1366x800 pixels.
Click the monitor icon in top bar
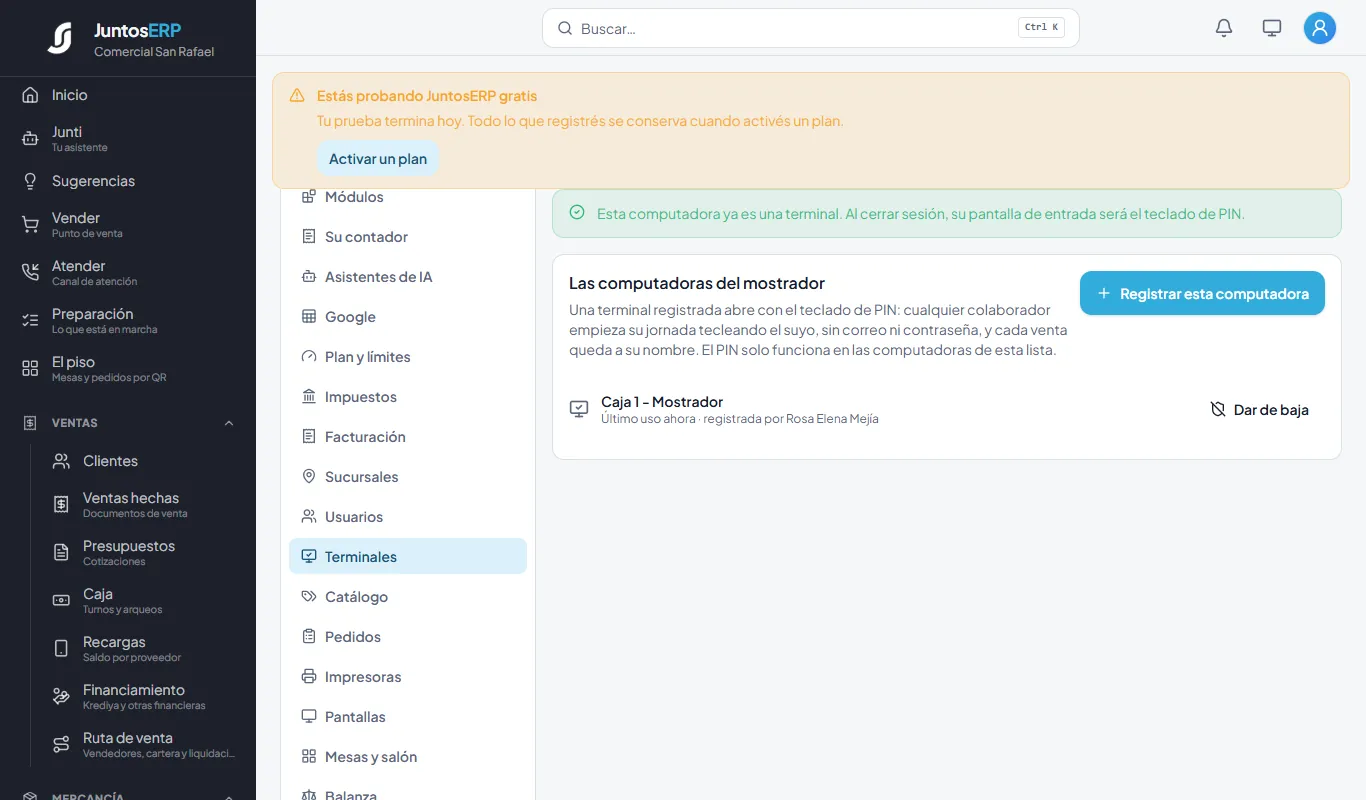1272,28
